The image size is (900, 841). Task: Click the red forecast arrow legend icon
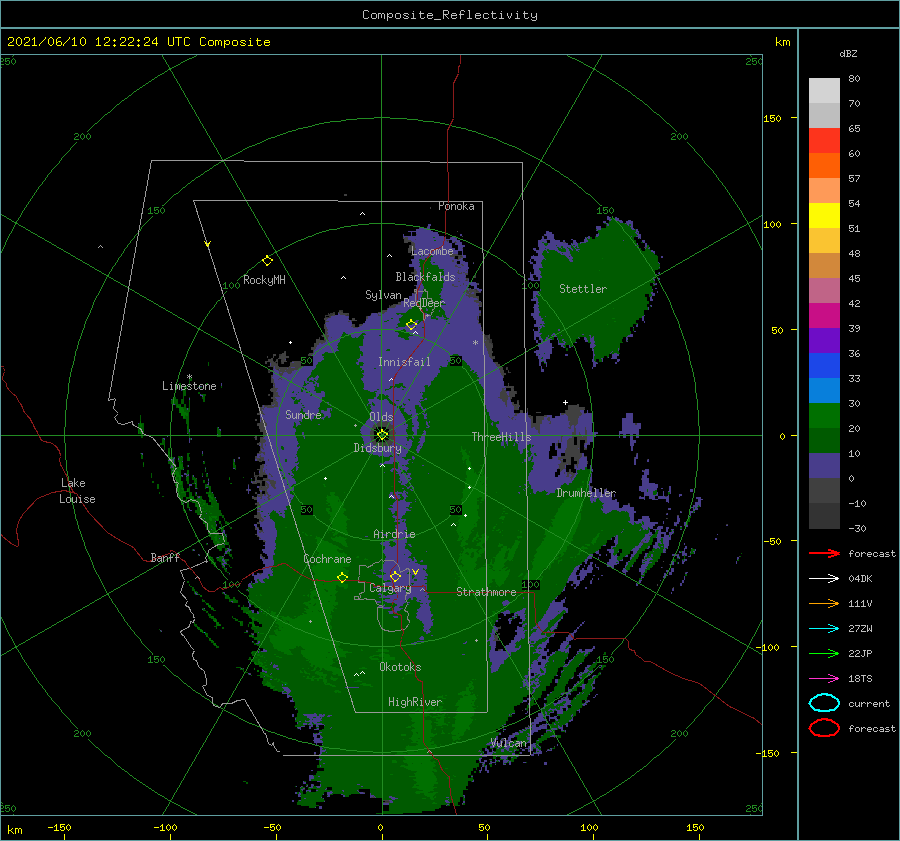(x=824, y=553)
